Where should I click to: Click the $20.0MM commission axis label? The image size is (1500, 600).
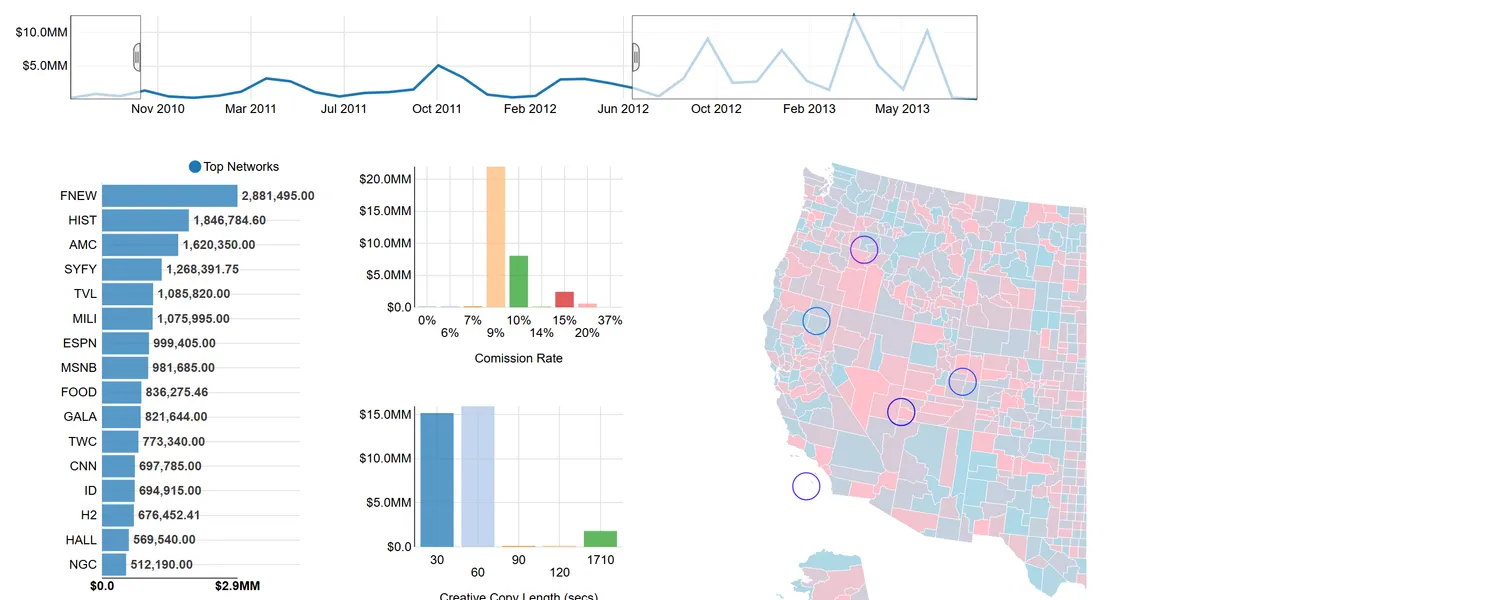[x=385, y=179]
